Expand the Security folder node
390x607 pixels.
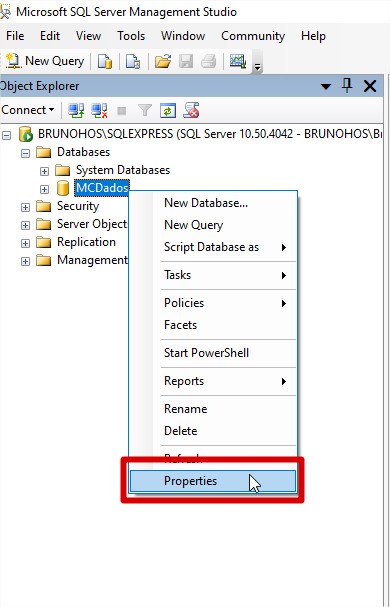[x=26, y=207]
